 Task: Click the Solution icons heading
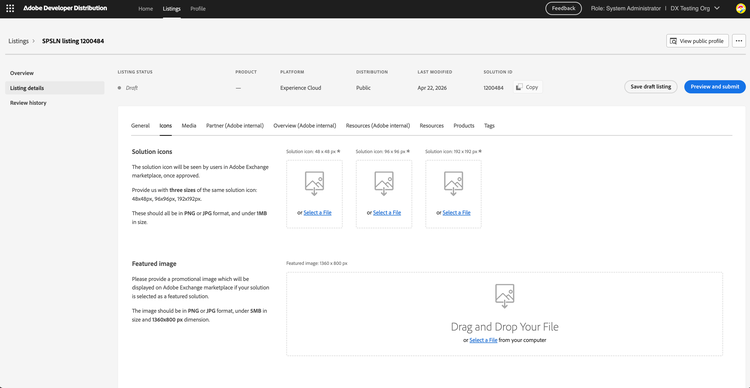(152, 152)
